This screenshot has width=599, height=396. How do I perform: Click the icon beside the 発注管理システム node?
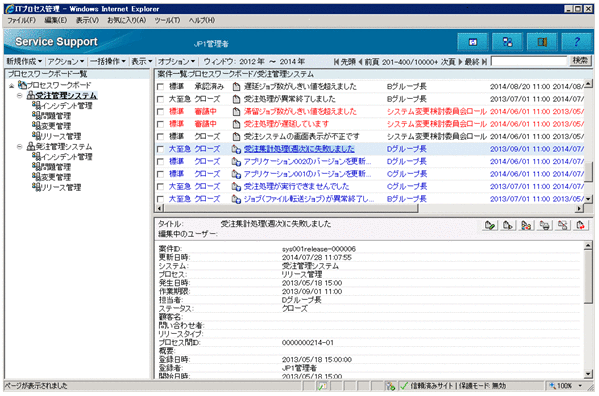(x=31, y=147)
